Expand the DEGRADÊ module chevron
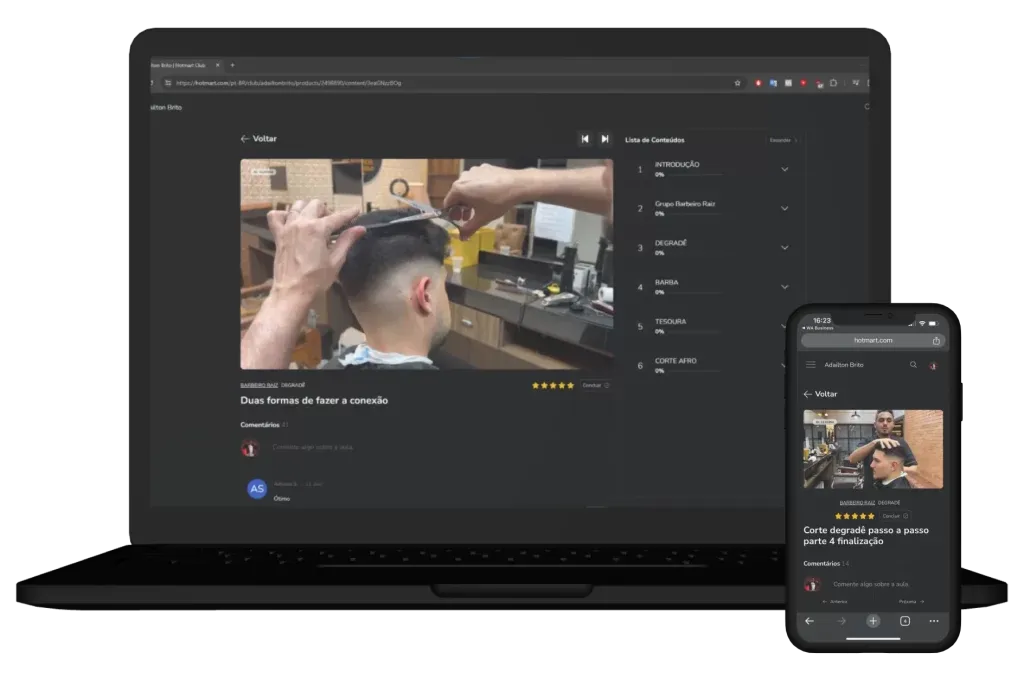 pyautogui.click(x=784, y=247)
